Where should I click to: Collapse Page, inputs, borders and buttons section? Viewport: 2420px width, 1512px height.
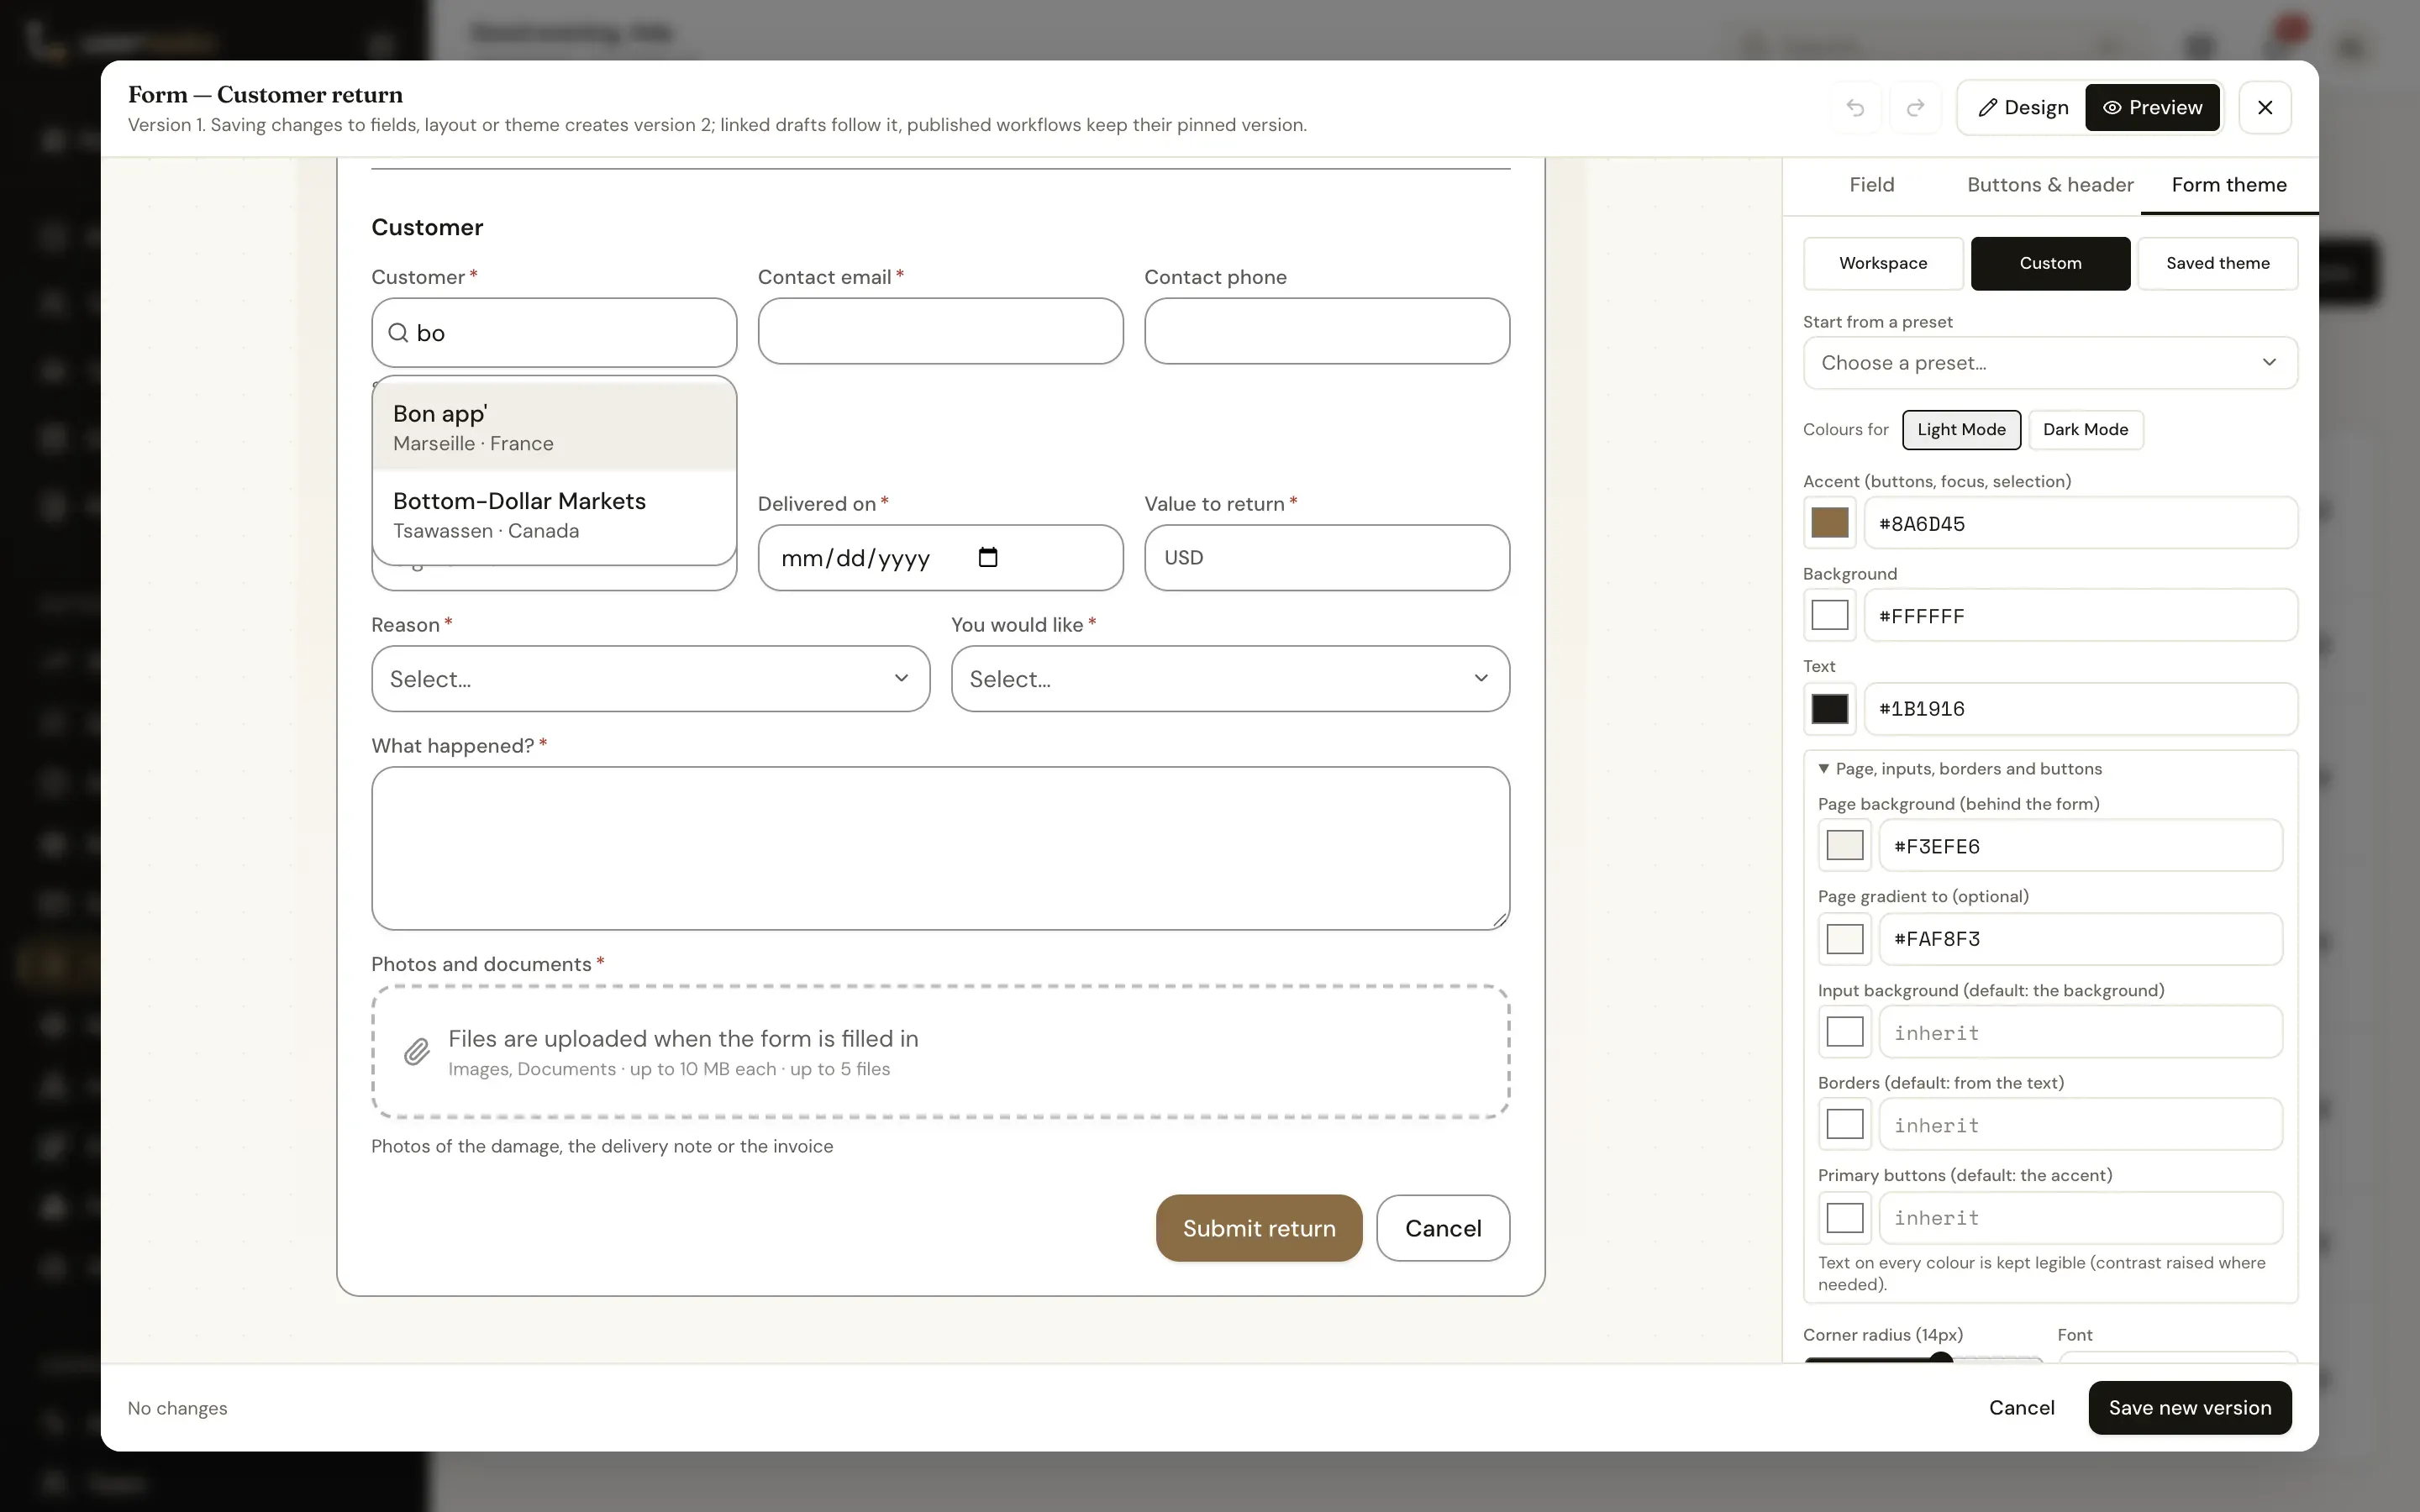[1960, 768]
